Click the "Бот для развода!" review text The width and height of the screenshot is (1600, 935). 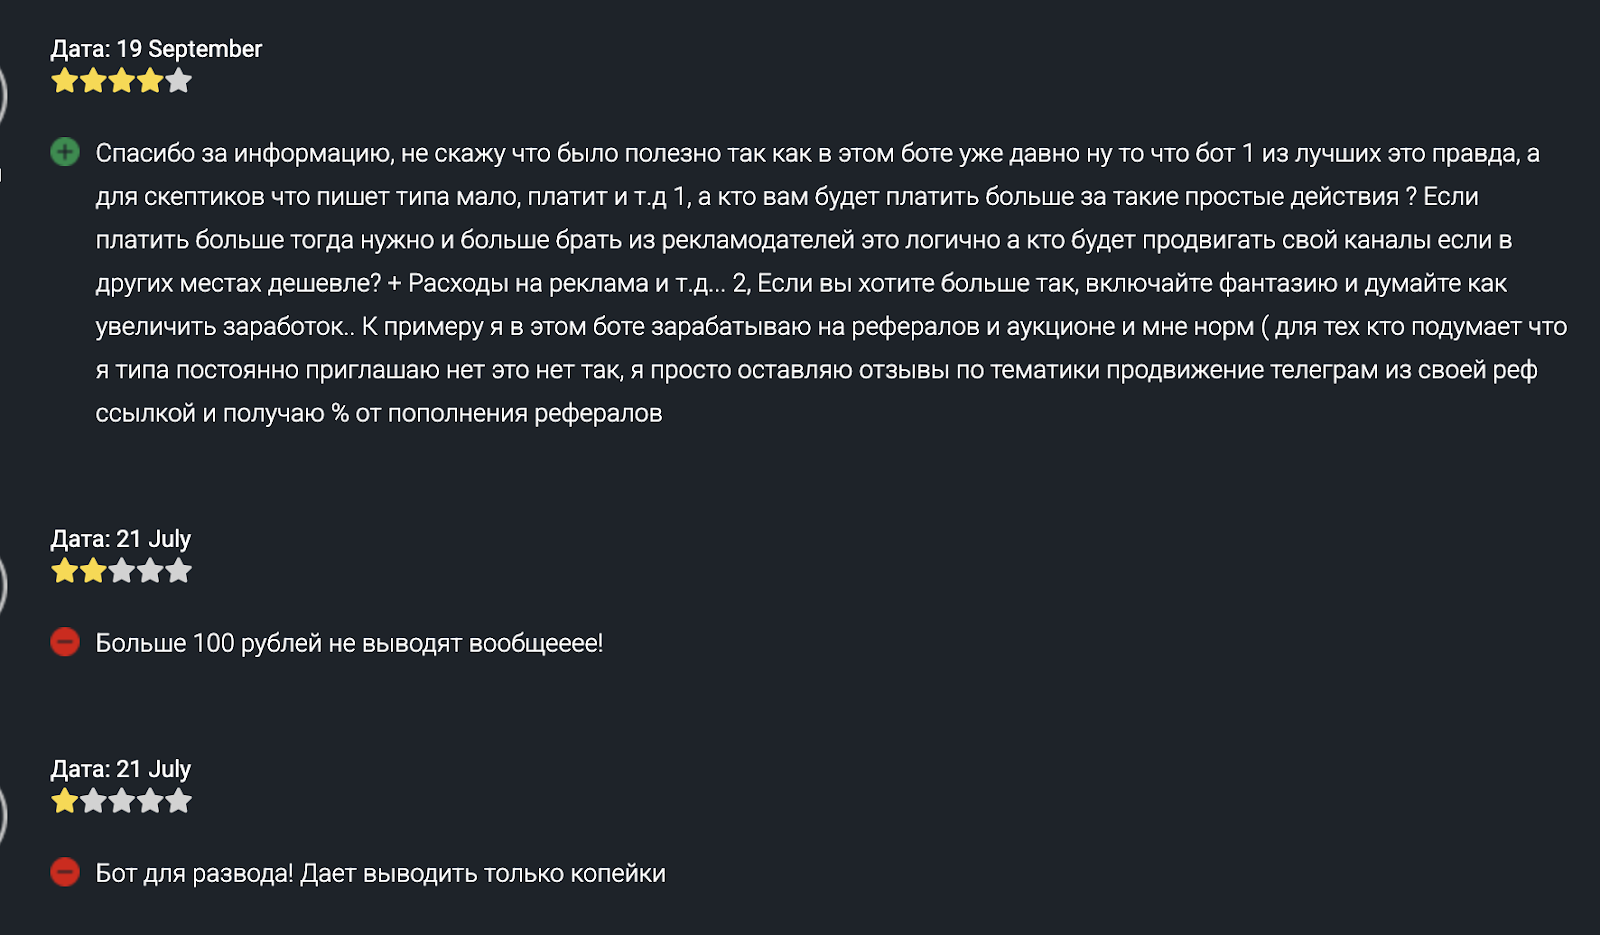coord(380,873)
